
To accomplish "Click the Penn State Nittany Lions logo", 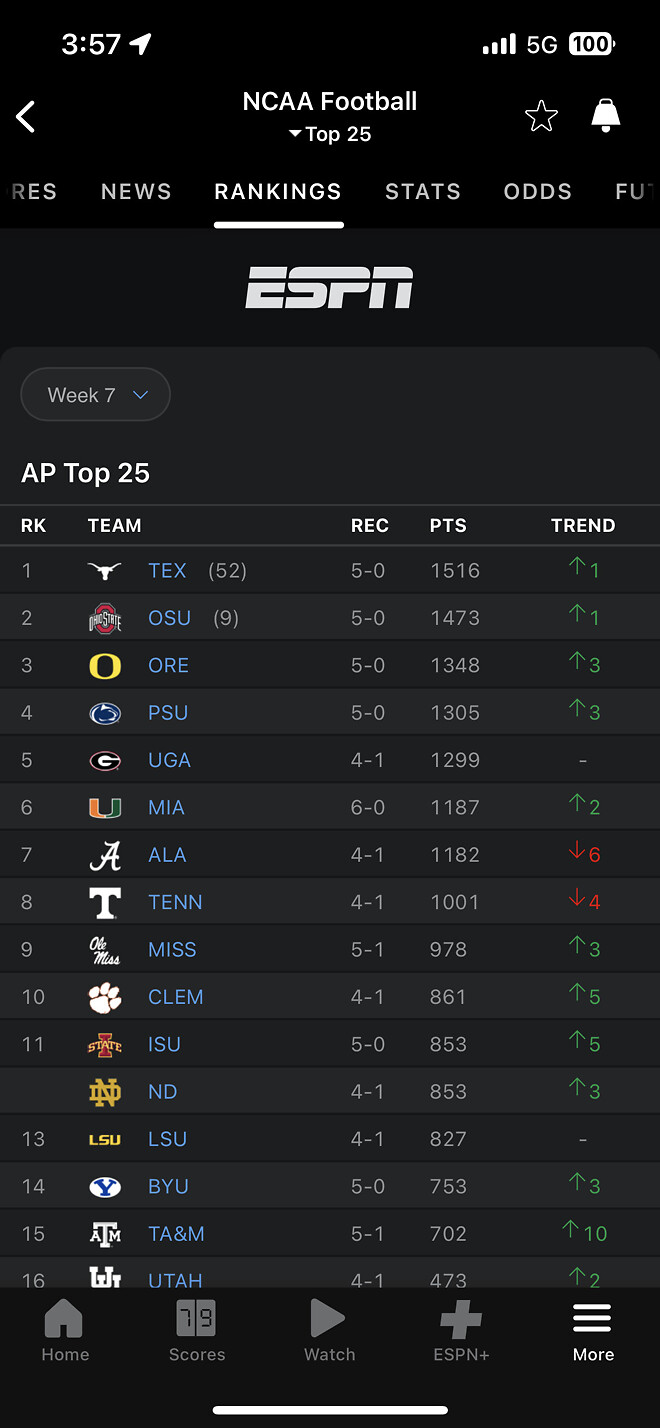I will click(x=105, y=712).
